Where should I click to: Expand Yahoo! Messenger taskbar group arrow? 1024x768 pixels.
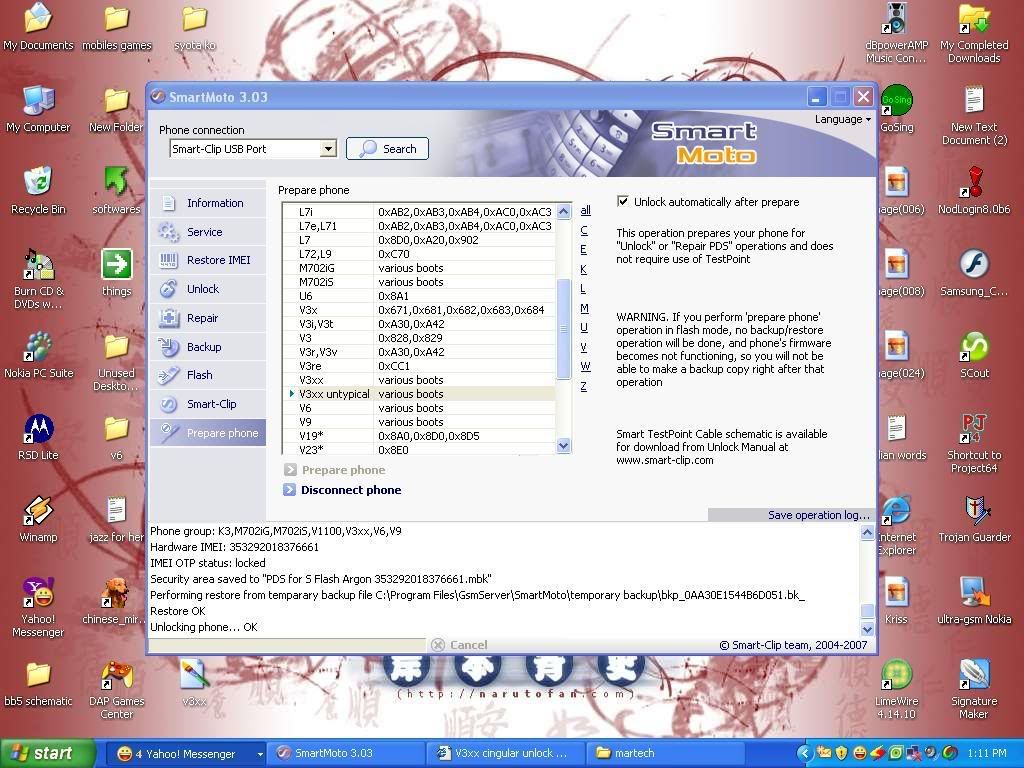[x=260, y=754]
